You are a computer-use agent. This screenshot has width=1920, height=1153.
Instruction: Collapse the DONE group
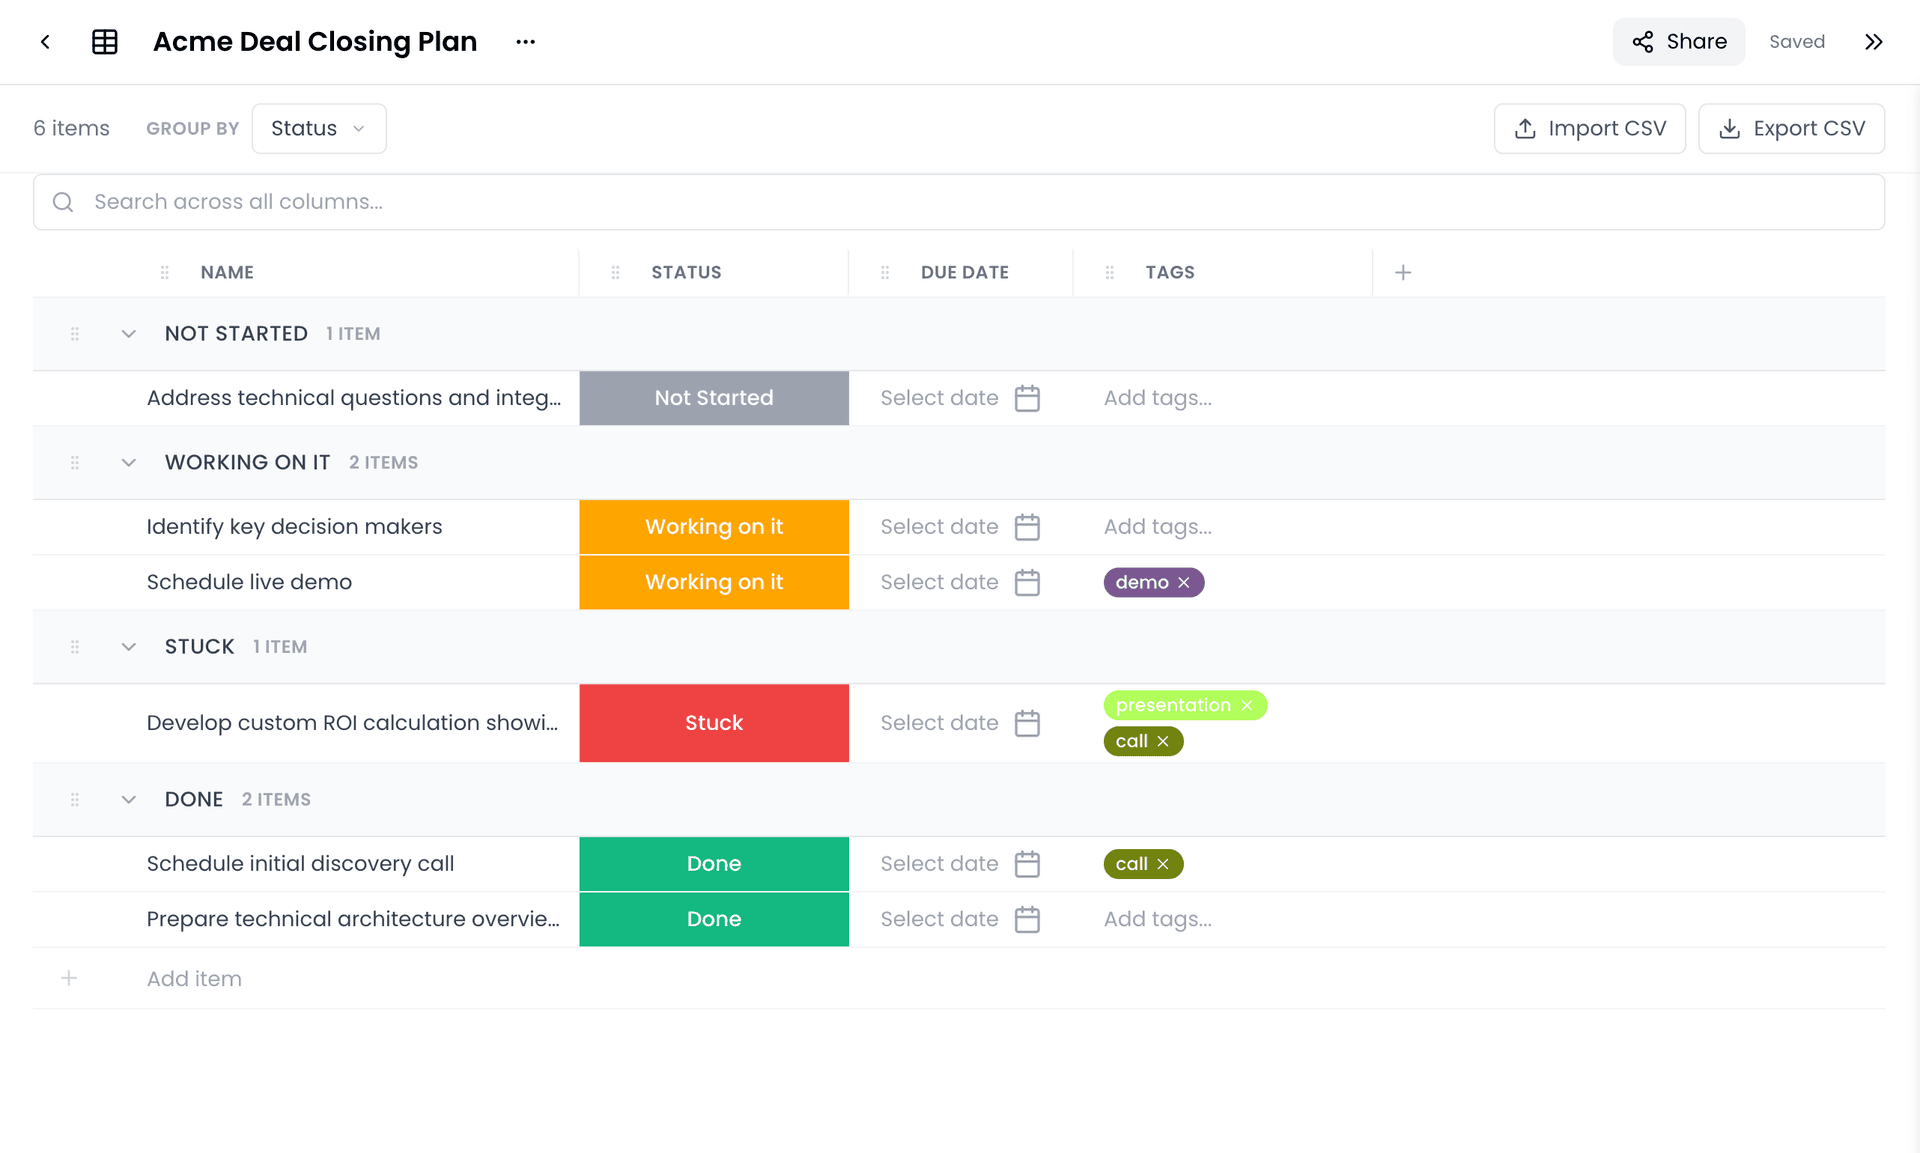pyautogui.click(x=127, y=799)
